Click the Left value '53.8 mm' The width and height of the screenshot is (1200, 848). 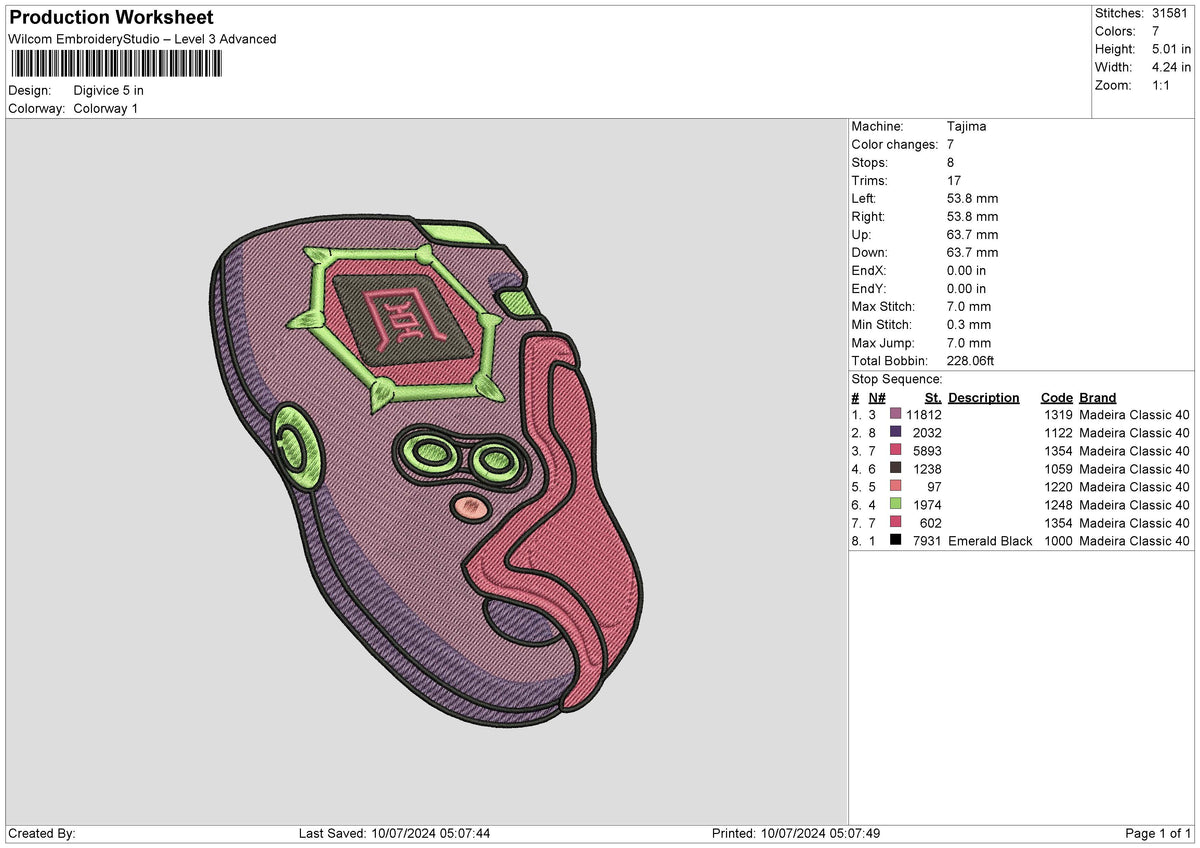pyautogui.click(x=972, y=199)
